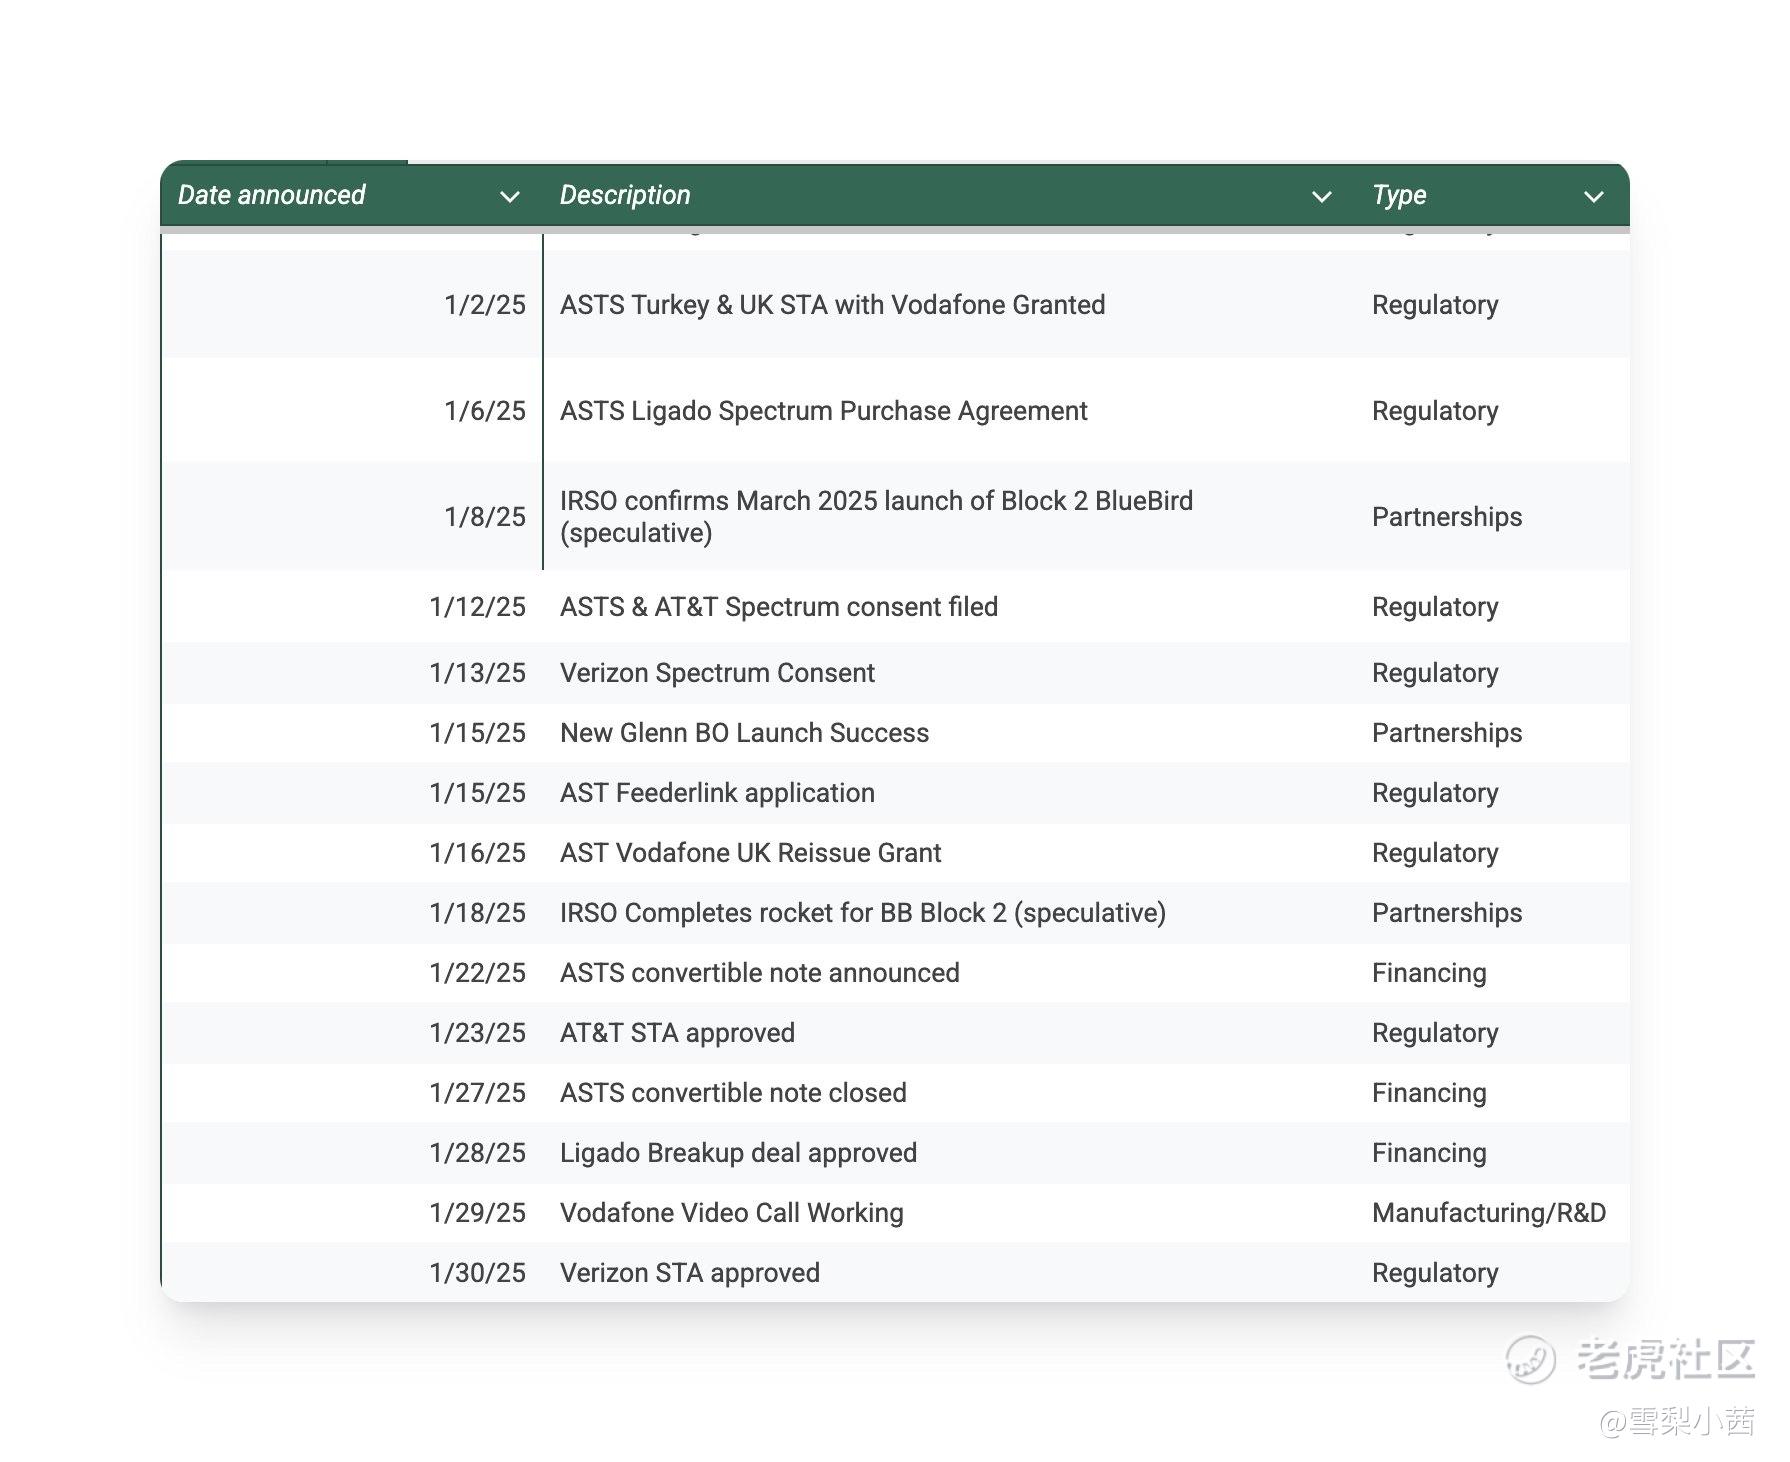Select Regulatory type in Feederlink row
Screen dimensions: 1790x1462
coord(1435,793)
